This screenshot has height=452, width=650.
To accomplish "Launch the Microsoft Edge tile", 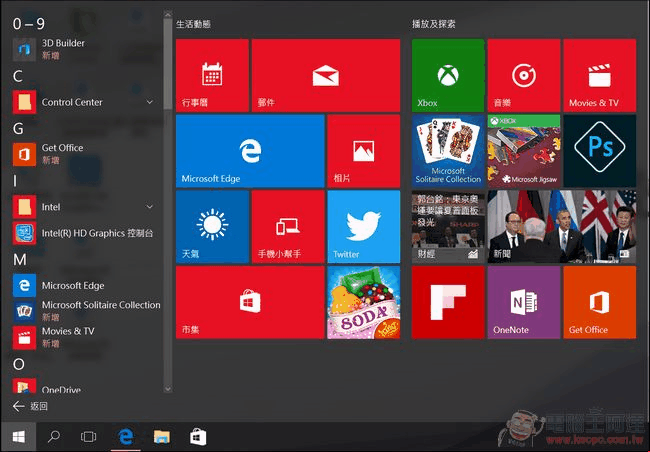I will click(250, 151).
